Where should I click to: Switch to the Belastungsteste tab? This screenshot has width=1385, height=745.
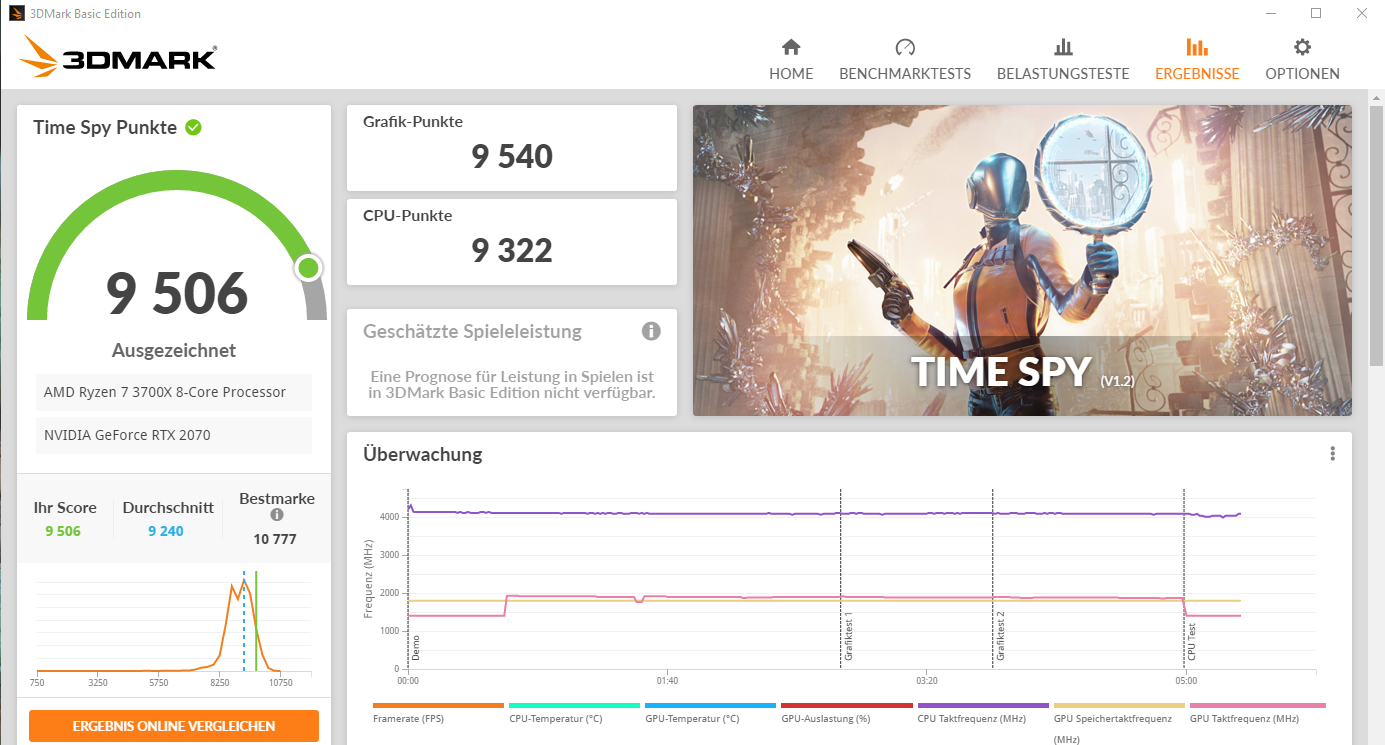pyautogui.click(x=1063, y=60)
